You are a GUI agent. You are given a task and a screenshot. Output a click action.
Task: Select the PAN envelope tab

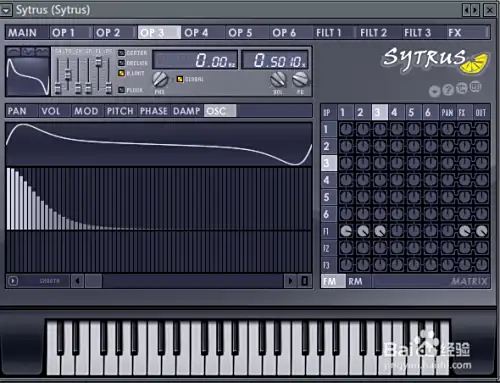[x=22, y=111]
